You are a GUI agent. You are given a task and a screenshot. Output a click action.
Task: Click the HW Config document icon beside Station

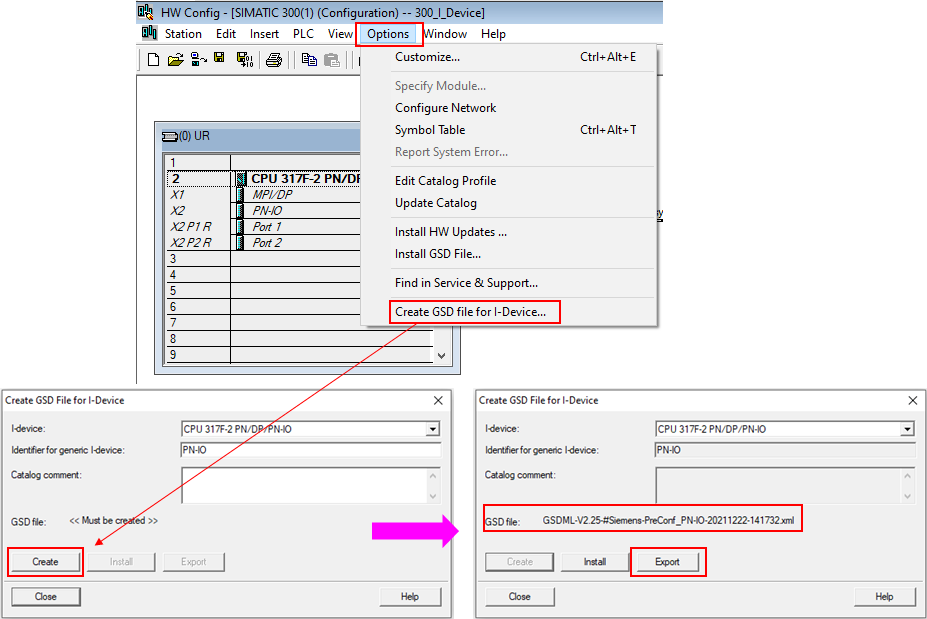(x=150, y=33)
